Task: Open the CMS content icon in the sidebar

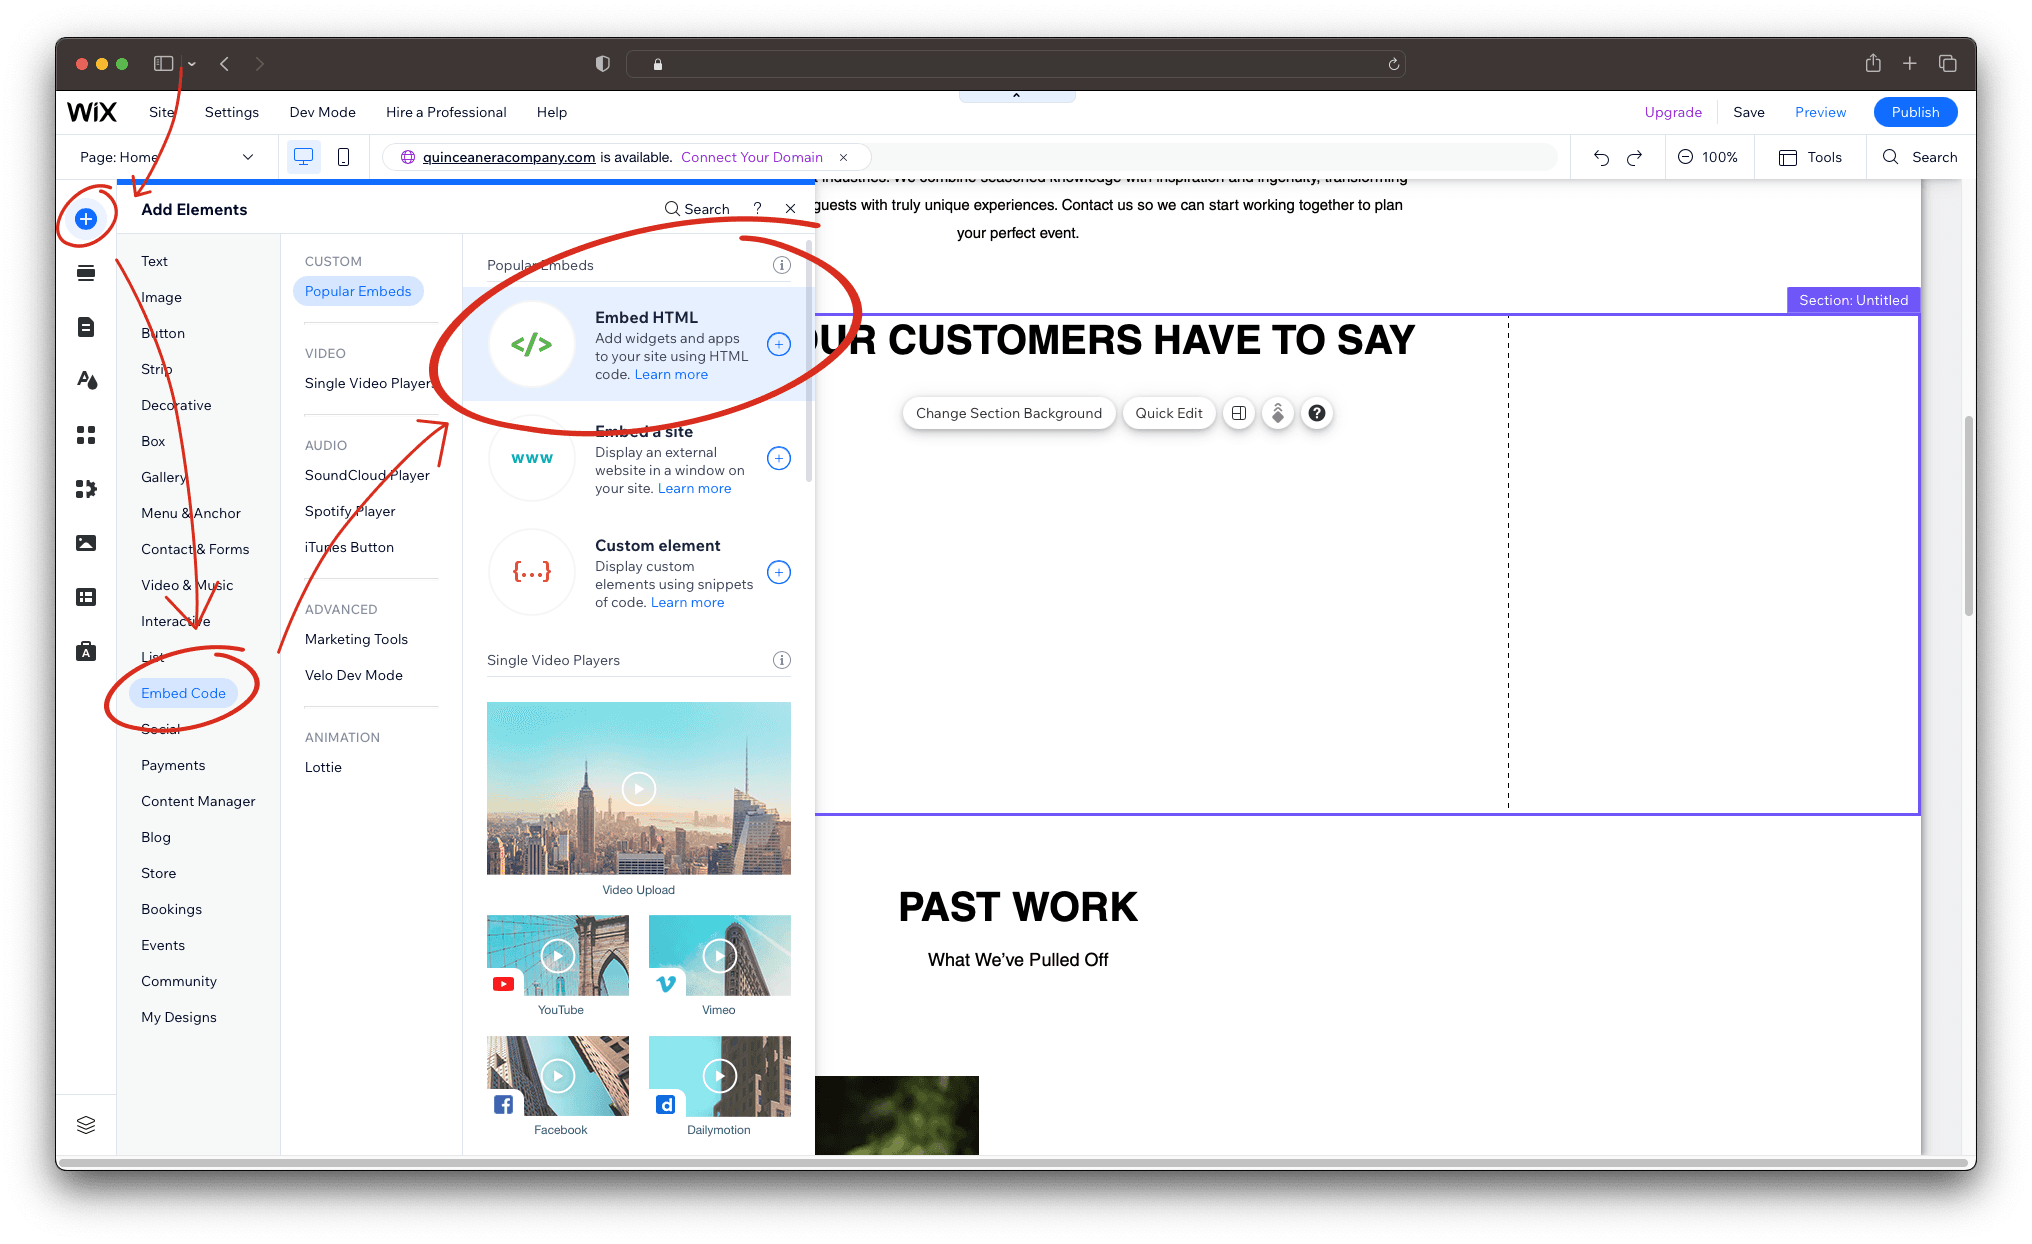Action: tap(86, 596)
